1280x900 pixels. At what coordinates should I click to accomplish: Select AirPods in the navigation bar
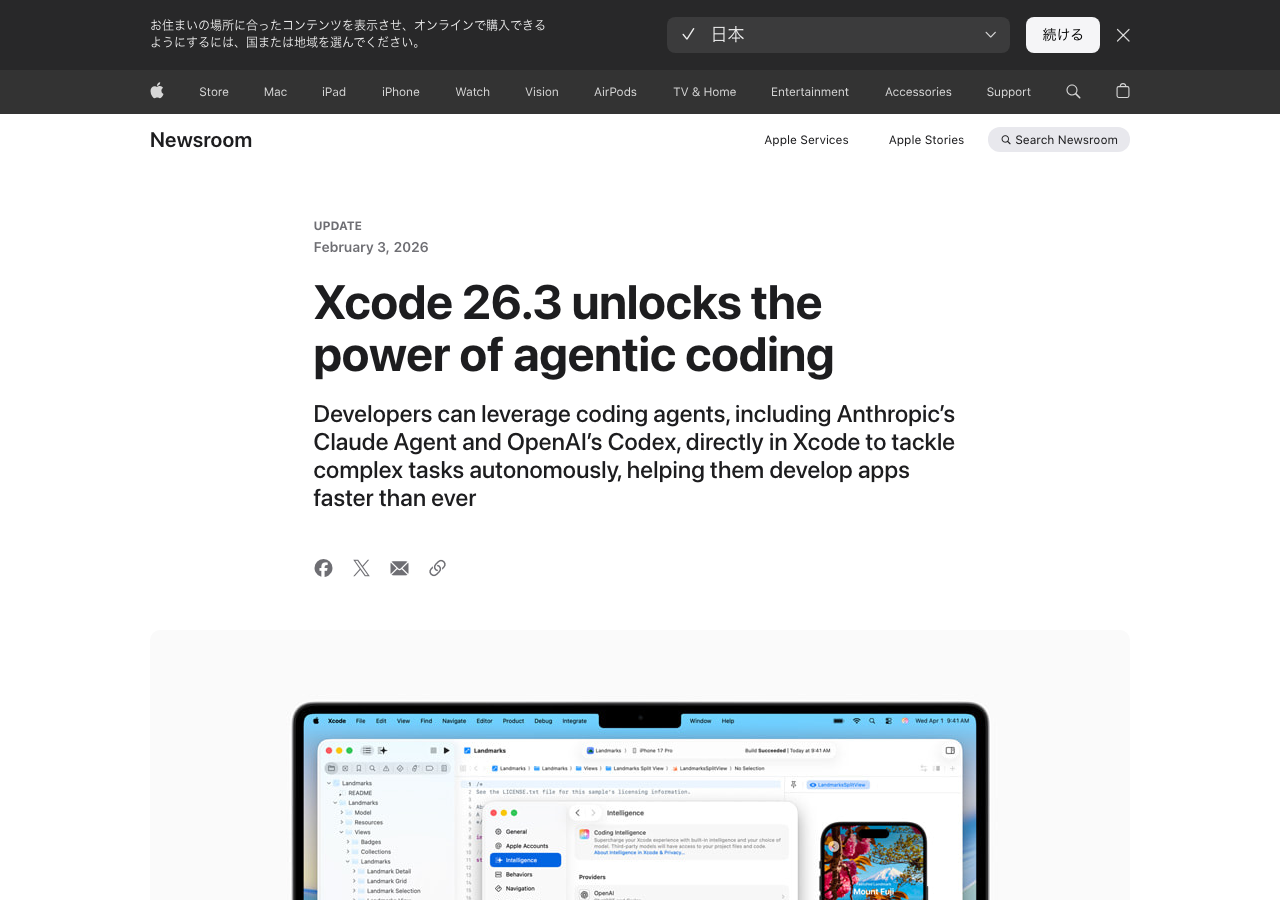click(615, 92)
